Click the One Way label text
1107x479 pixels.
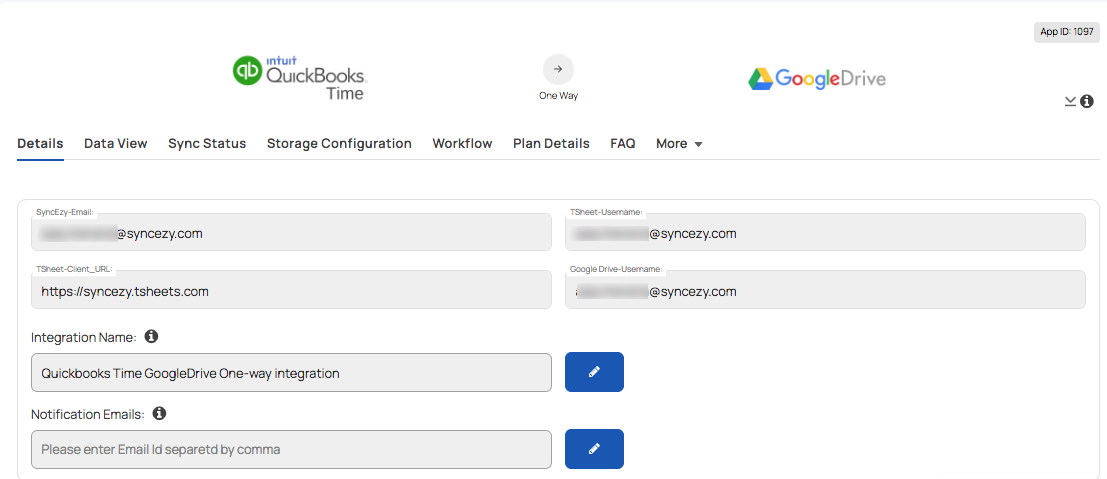coord(558,95)
